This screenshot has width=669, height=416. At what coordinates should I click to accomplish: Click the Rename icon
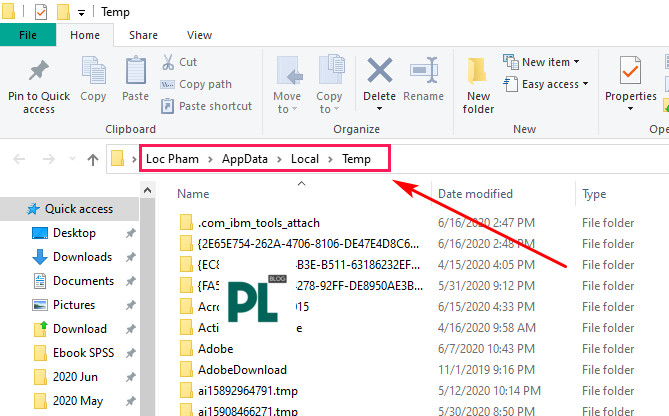pyautogui.click(x=424, y=70)
